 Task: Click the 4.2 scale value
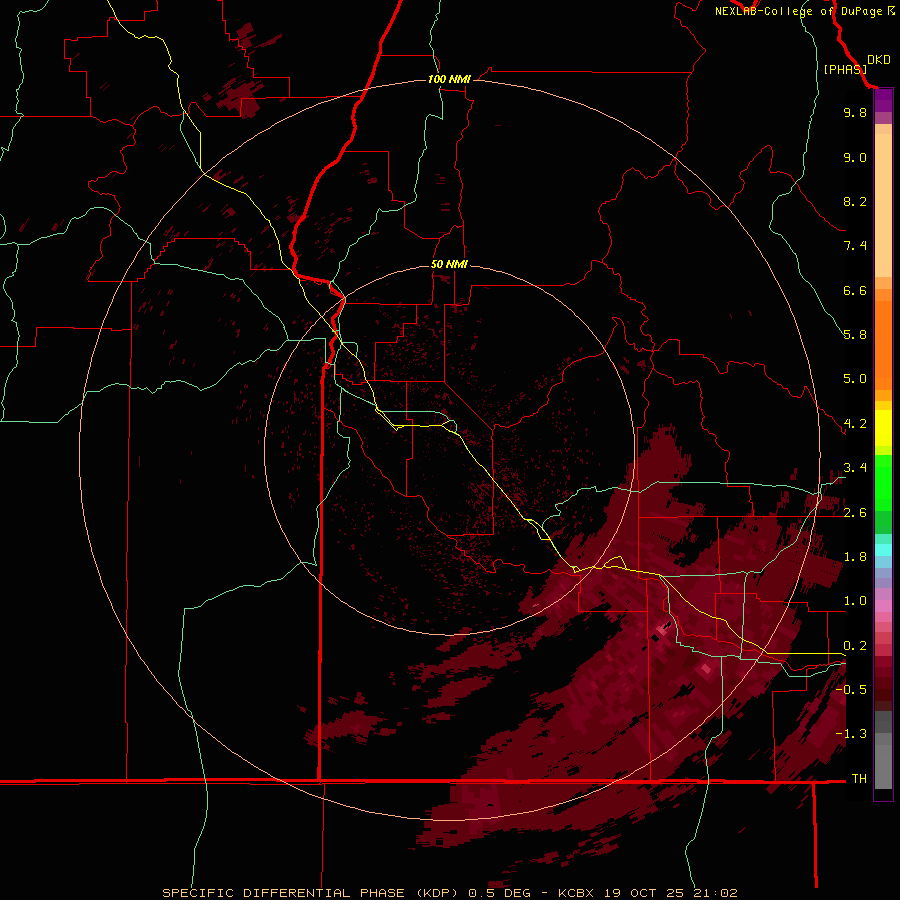pyautogui.click(x=855, y=424)
